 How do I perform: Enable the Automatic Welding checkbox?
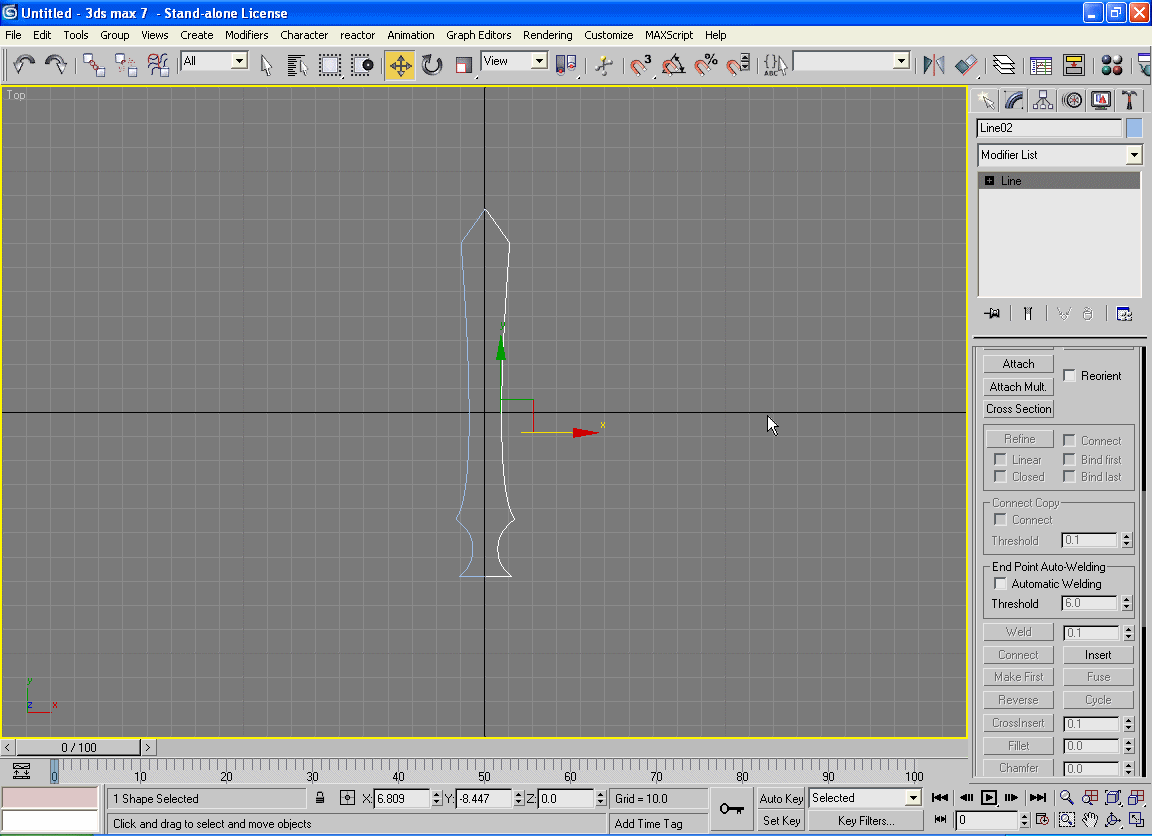[x=1000, y=584]
